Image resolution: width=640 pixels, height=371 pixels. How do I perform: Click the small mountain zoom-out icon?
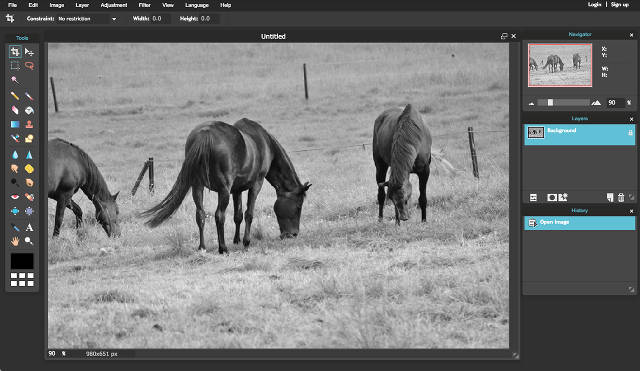coord(531,103)
